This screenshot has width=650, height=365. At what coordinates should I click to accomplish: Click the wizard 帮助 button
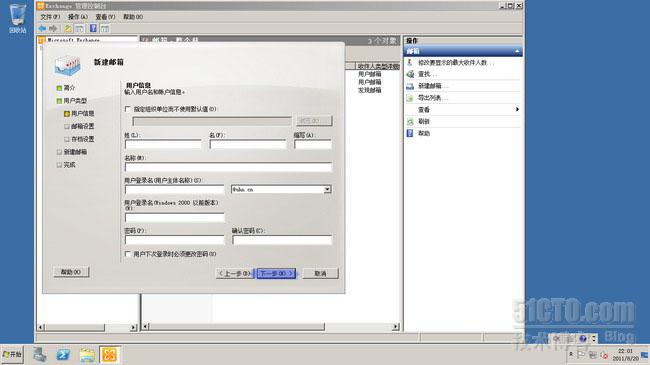[x=71, y=272]
